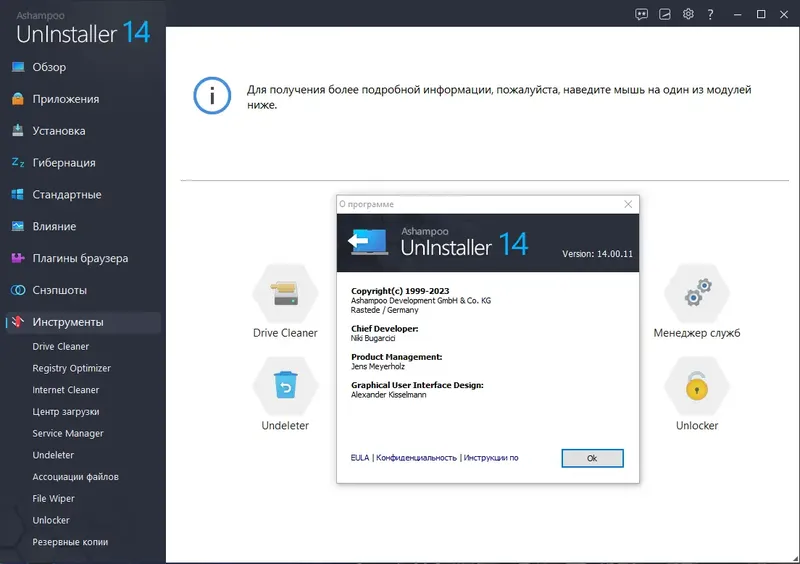Open the EULA link
Viewport: 800px width, 564px height.
[x=359, y=458]
